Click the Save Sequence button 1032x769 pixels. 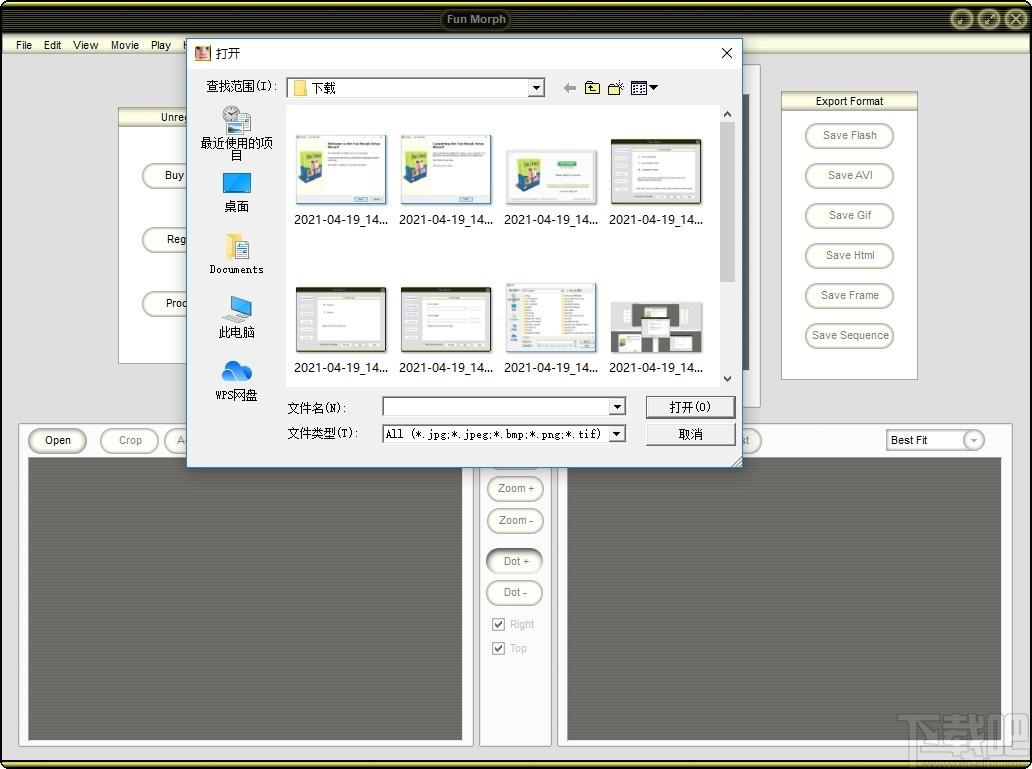tap(849, 336)
